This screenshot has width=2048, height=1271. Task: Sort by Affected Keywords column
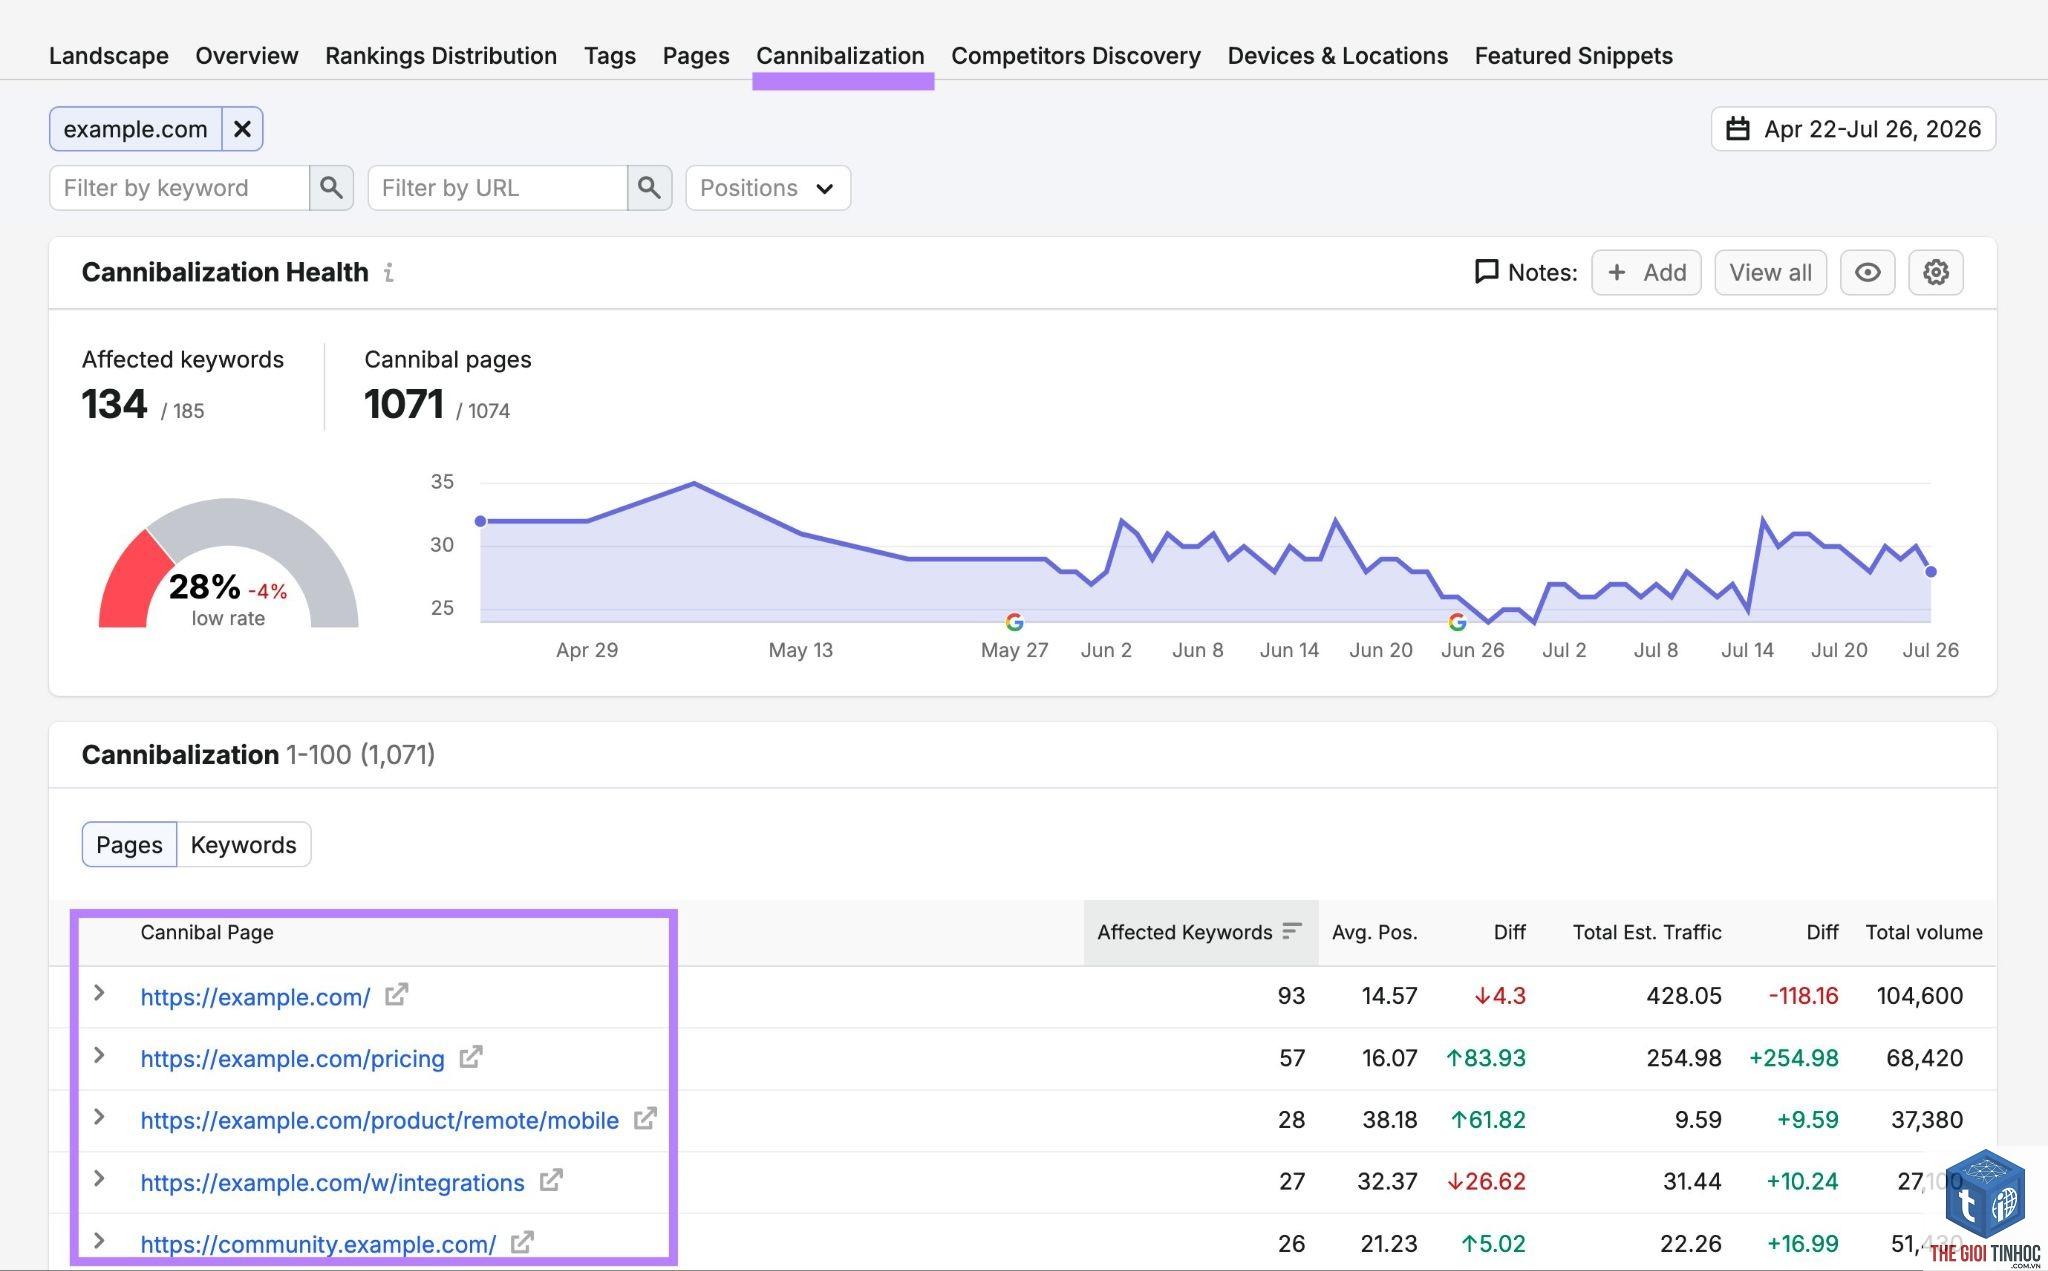[1200, 932]
